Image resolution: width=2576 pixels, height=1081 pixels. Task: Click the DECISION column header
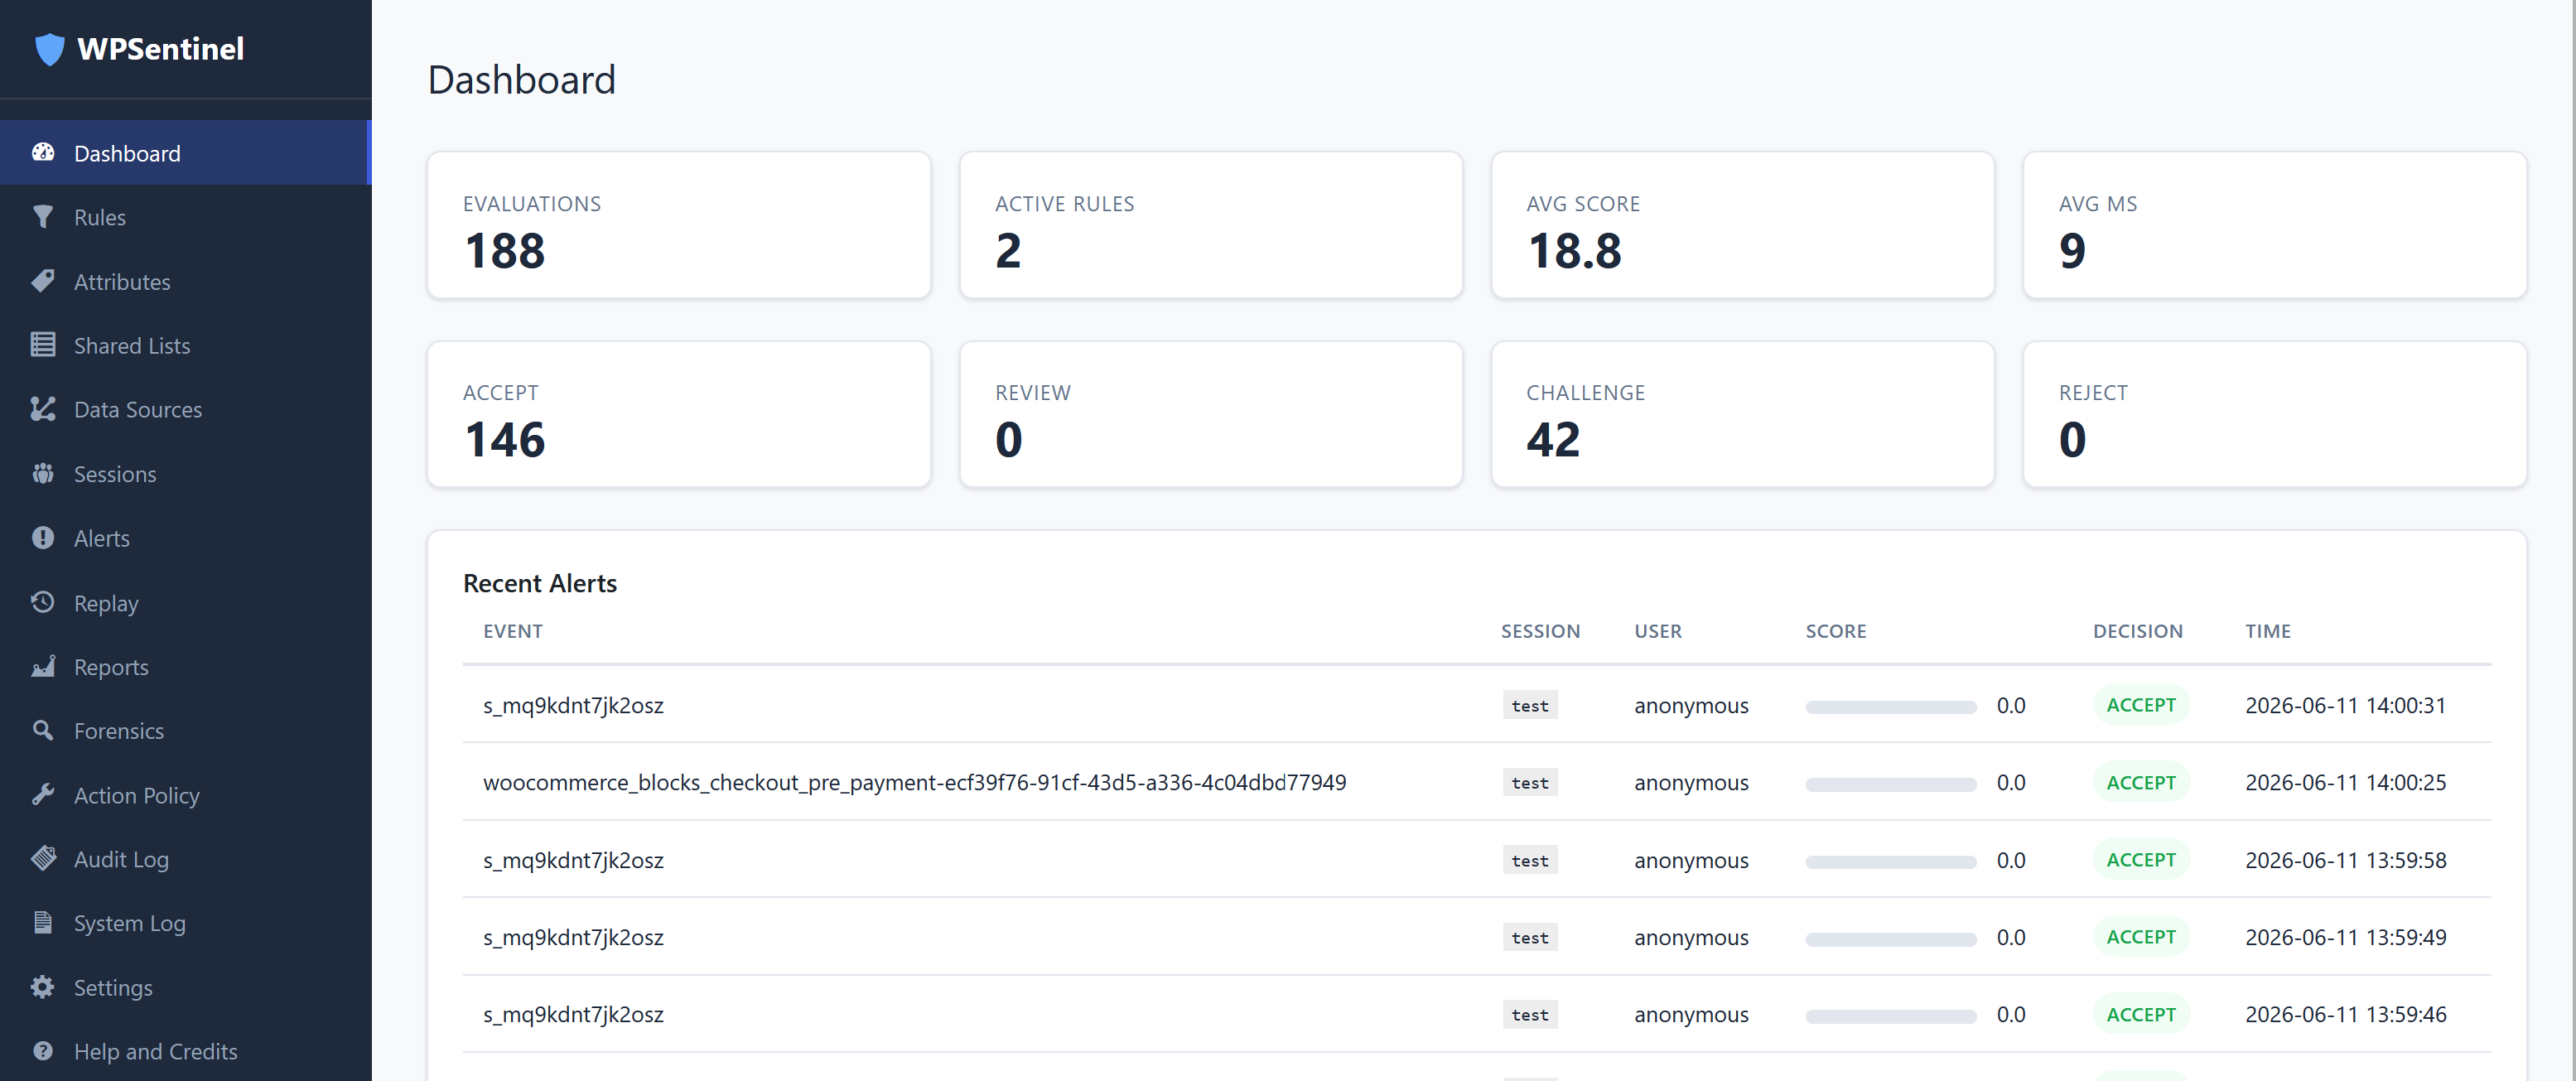pos(2137,631)
